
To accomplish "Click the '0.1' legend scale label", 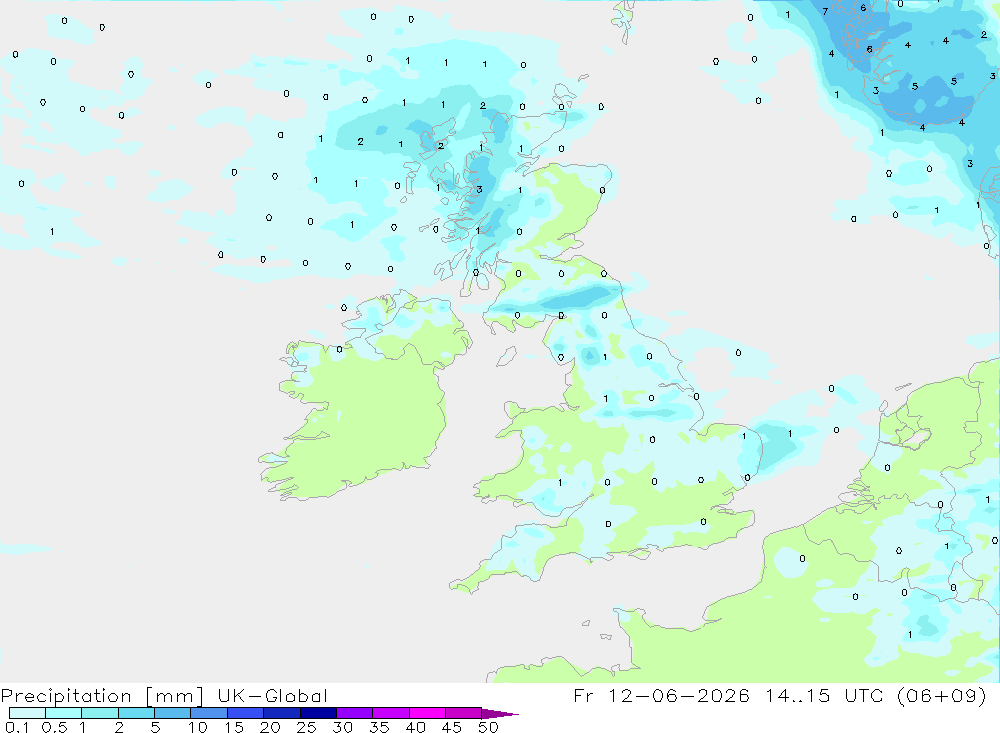I will coord(17,727).
